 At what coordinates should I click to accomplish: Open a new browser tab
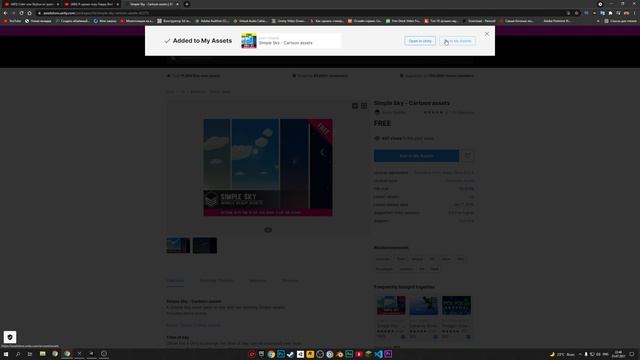pyautogui.click(x=187, y=4)
